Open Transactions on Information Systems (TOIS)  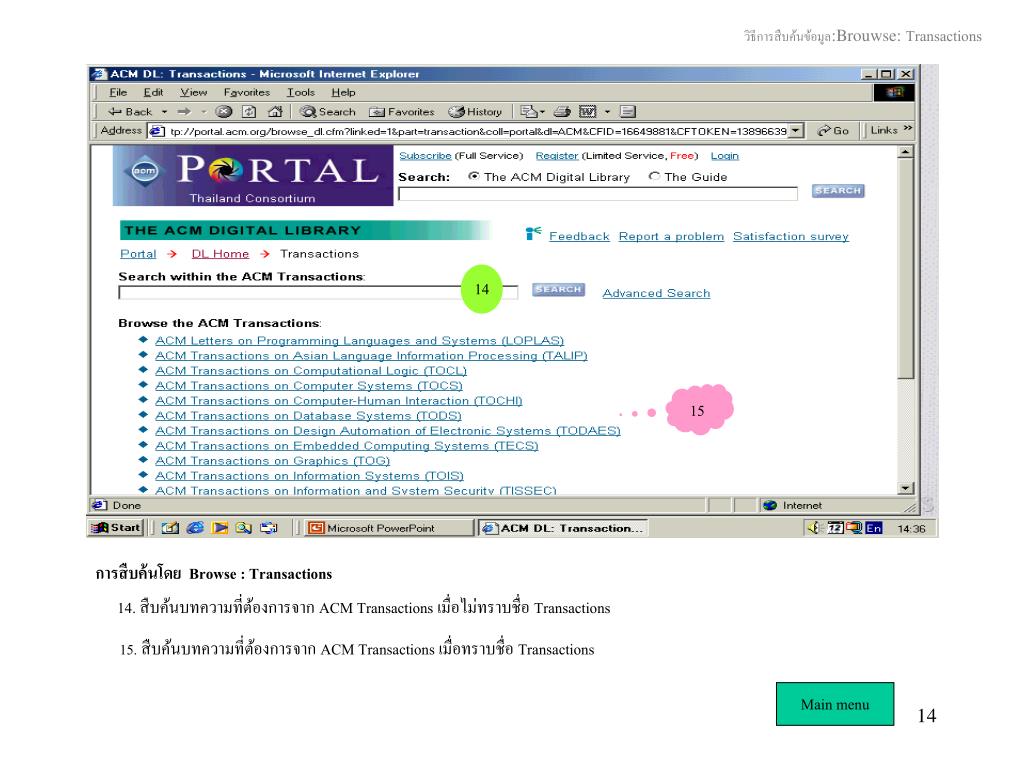310,475
